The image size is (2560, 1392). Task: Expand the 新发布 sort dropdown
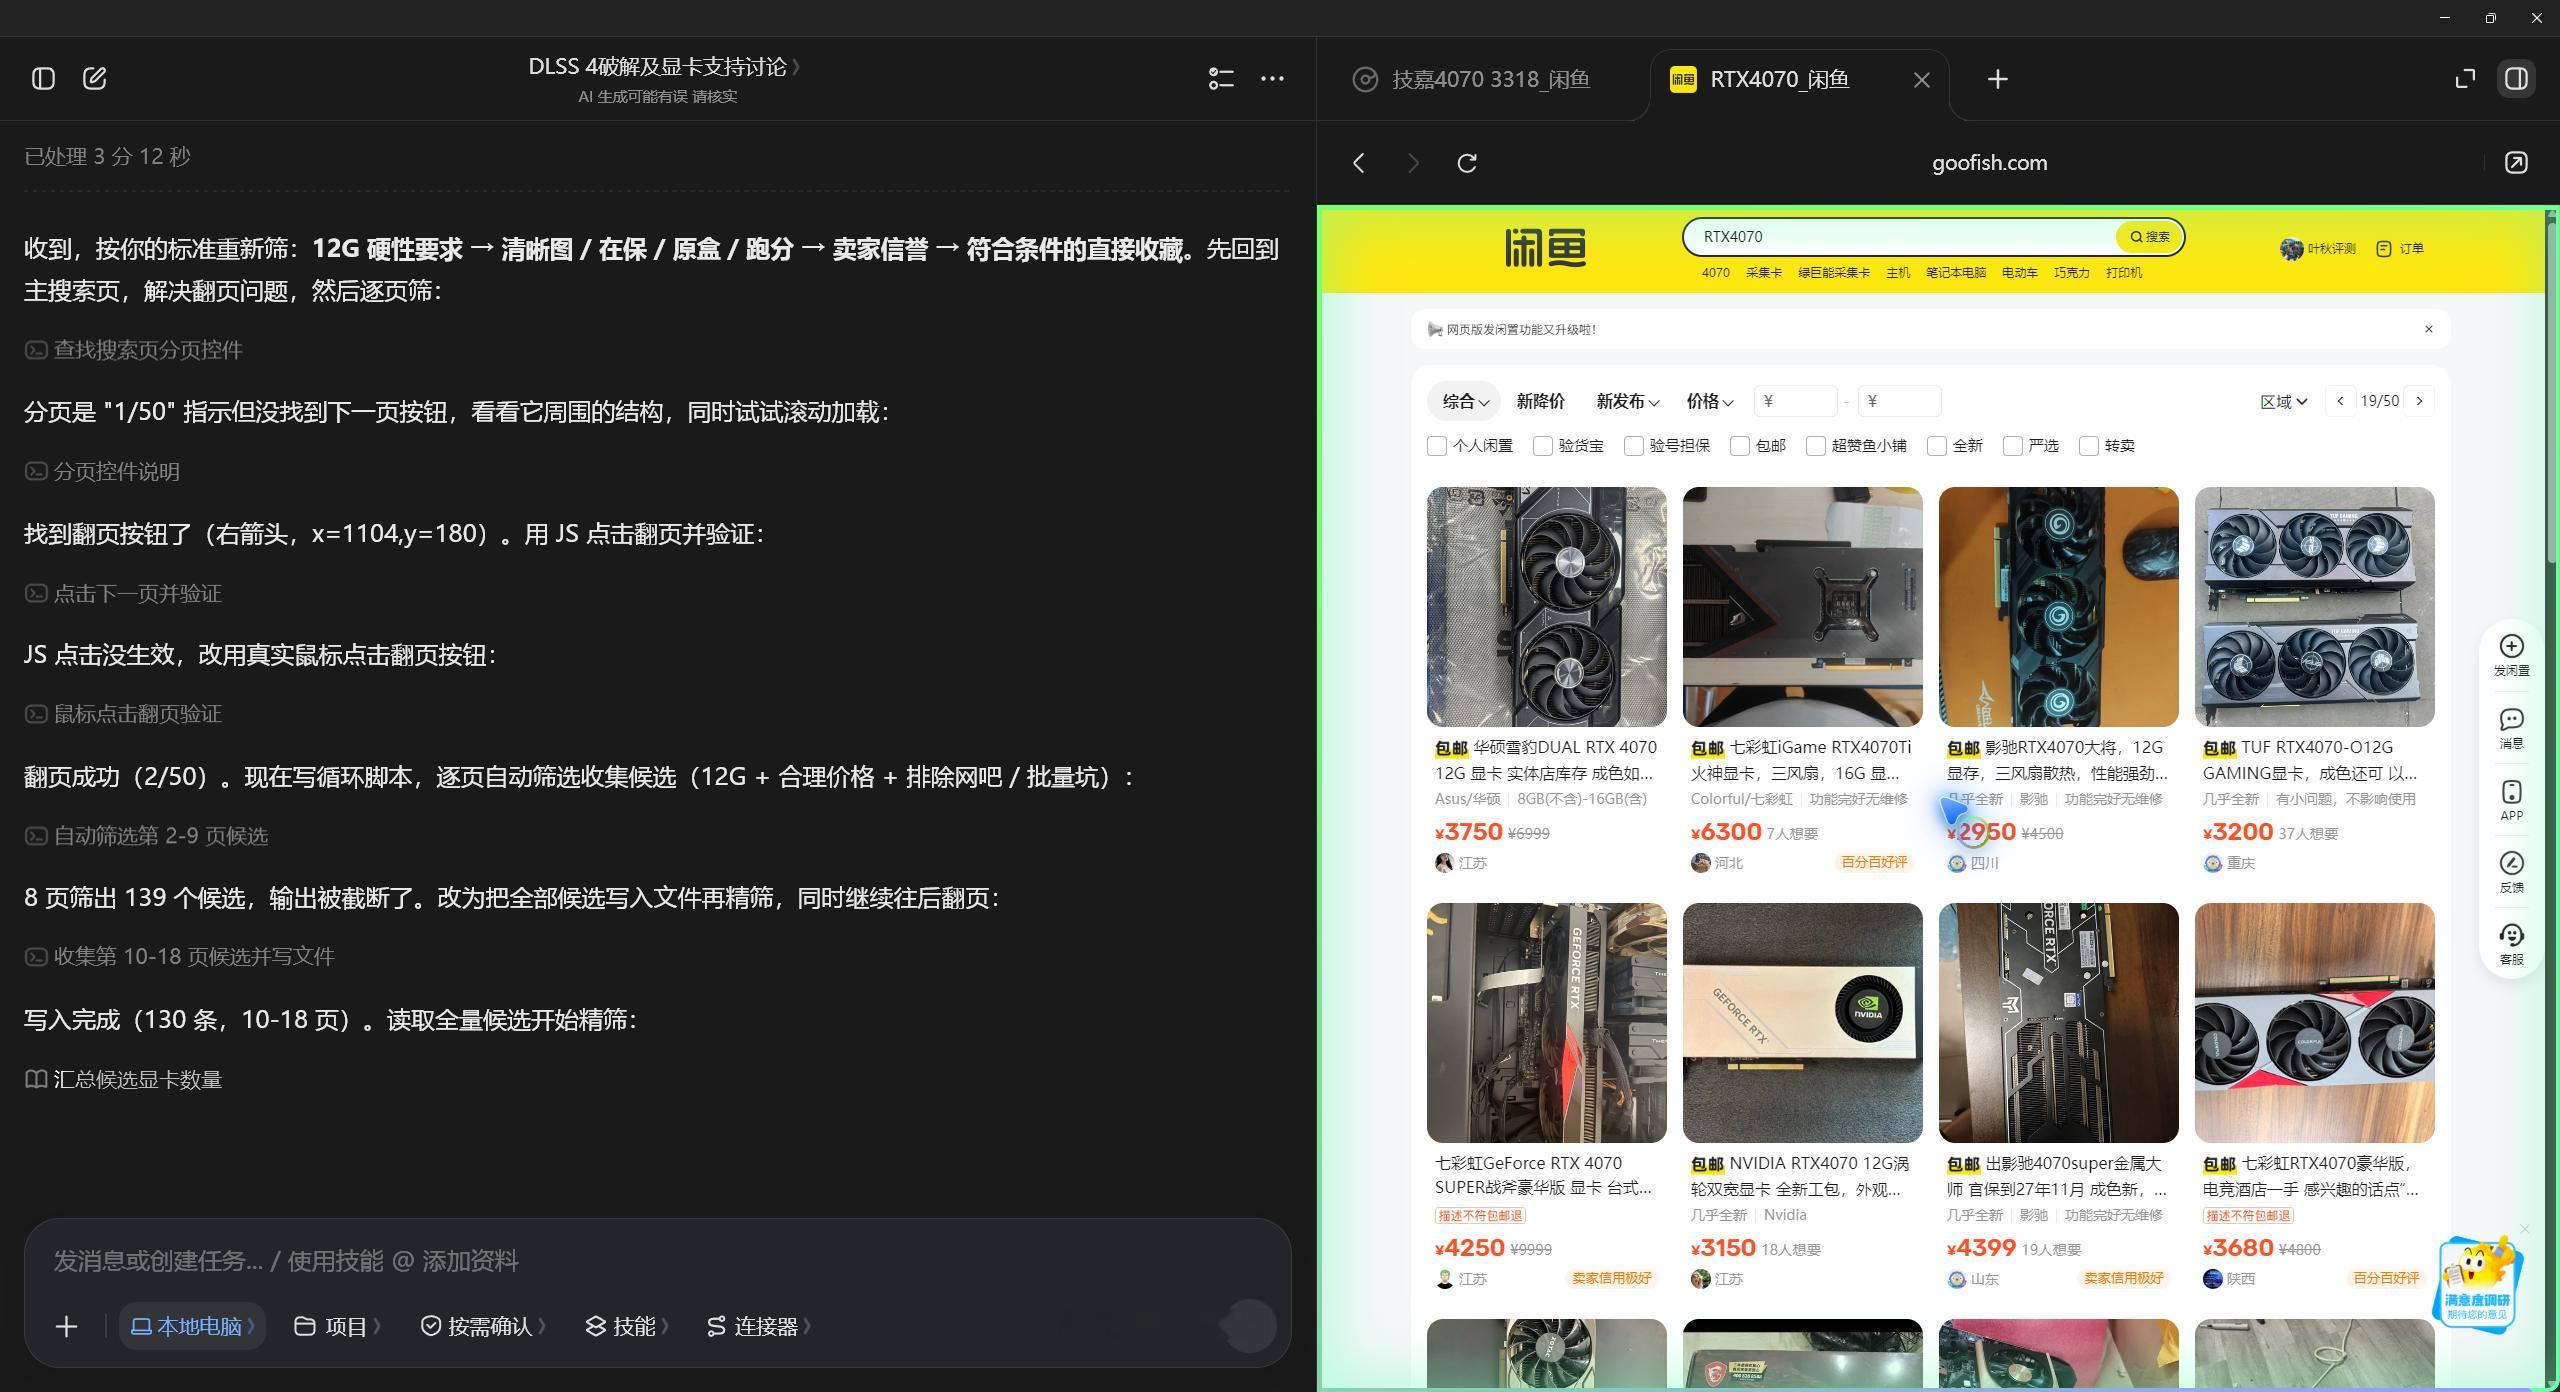[1627, 401]
